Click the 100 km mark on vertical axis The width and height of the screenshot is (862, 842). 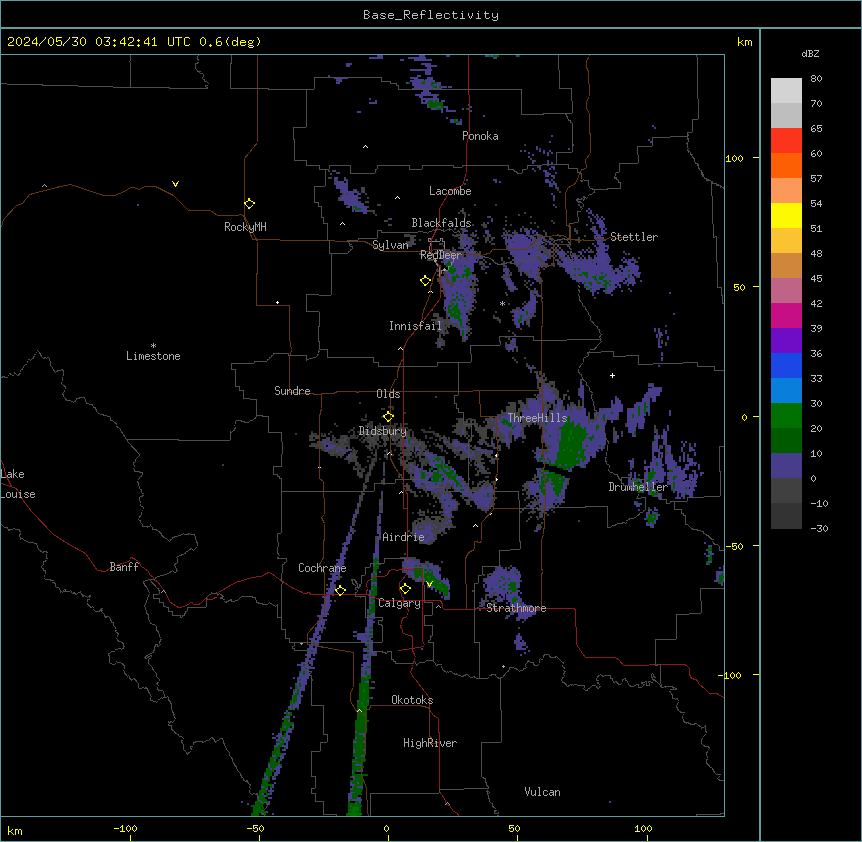(734, 158)
